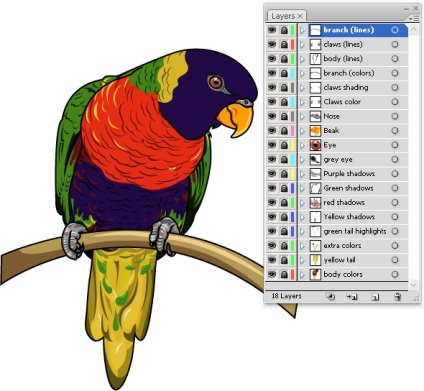
Task: Click Delete Selection trash icon
Action: pos(397,297)
